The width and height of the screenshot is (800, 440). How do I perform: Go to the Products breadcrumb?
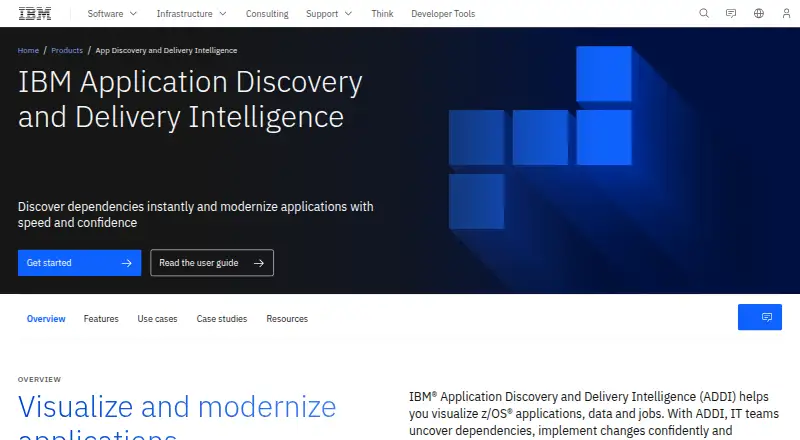click(x=67, y=50)
